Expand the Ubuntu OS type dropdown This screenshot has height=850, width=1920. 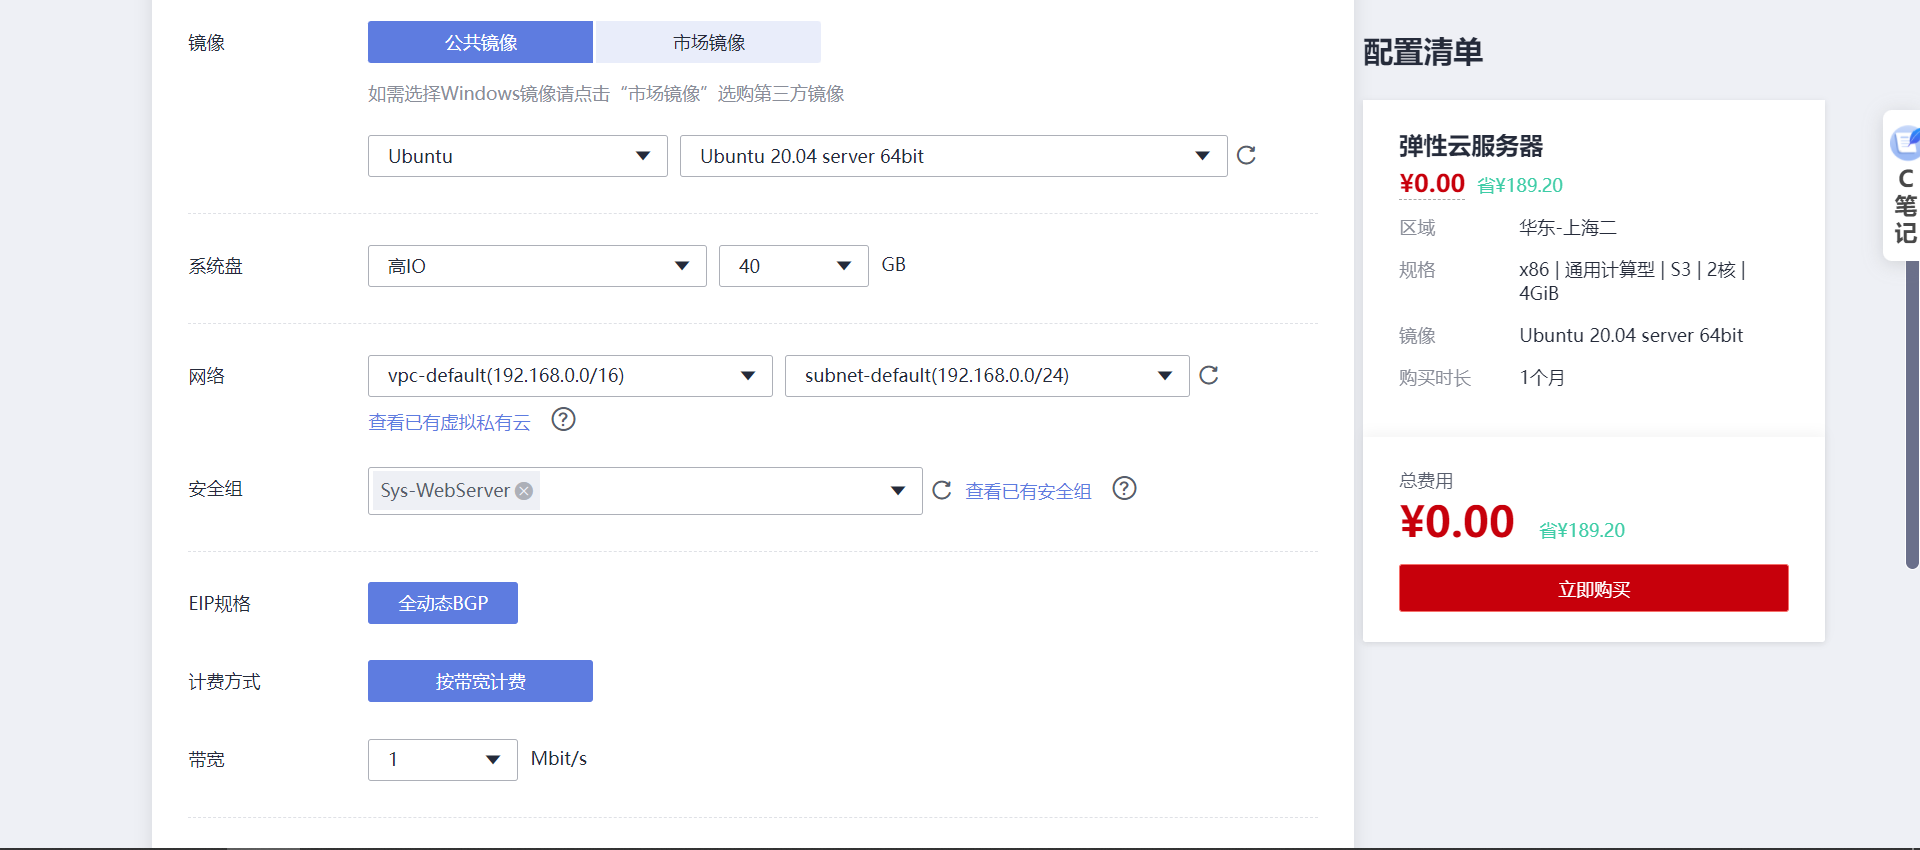(517, 156)
